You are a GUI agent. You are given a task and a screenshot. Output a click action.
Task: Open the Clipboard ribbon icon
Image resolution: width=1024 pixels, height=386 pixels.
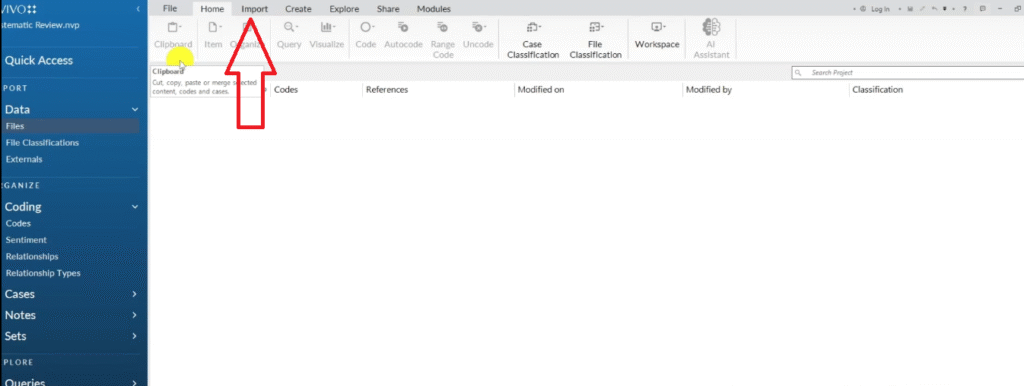pos(173,36)
